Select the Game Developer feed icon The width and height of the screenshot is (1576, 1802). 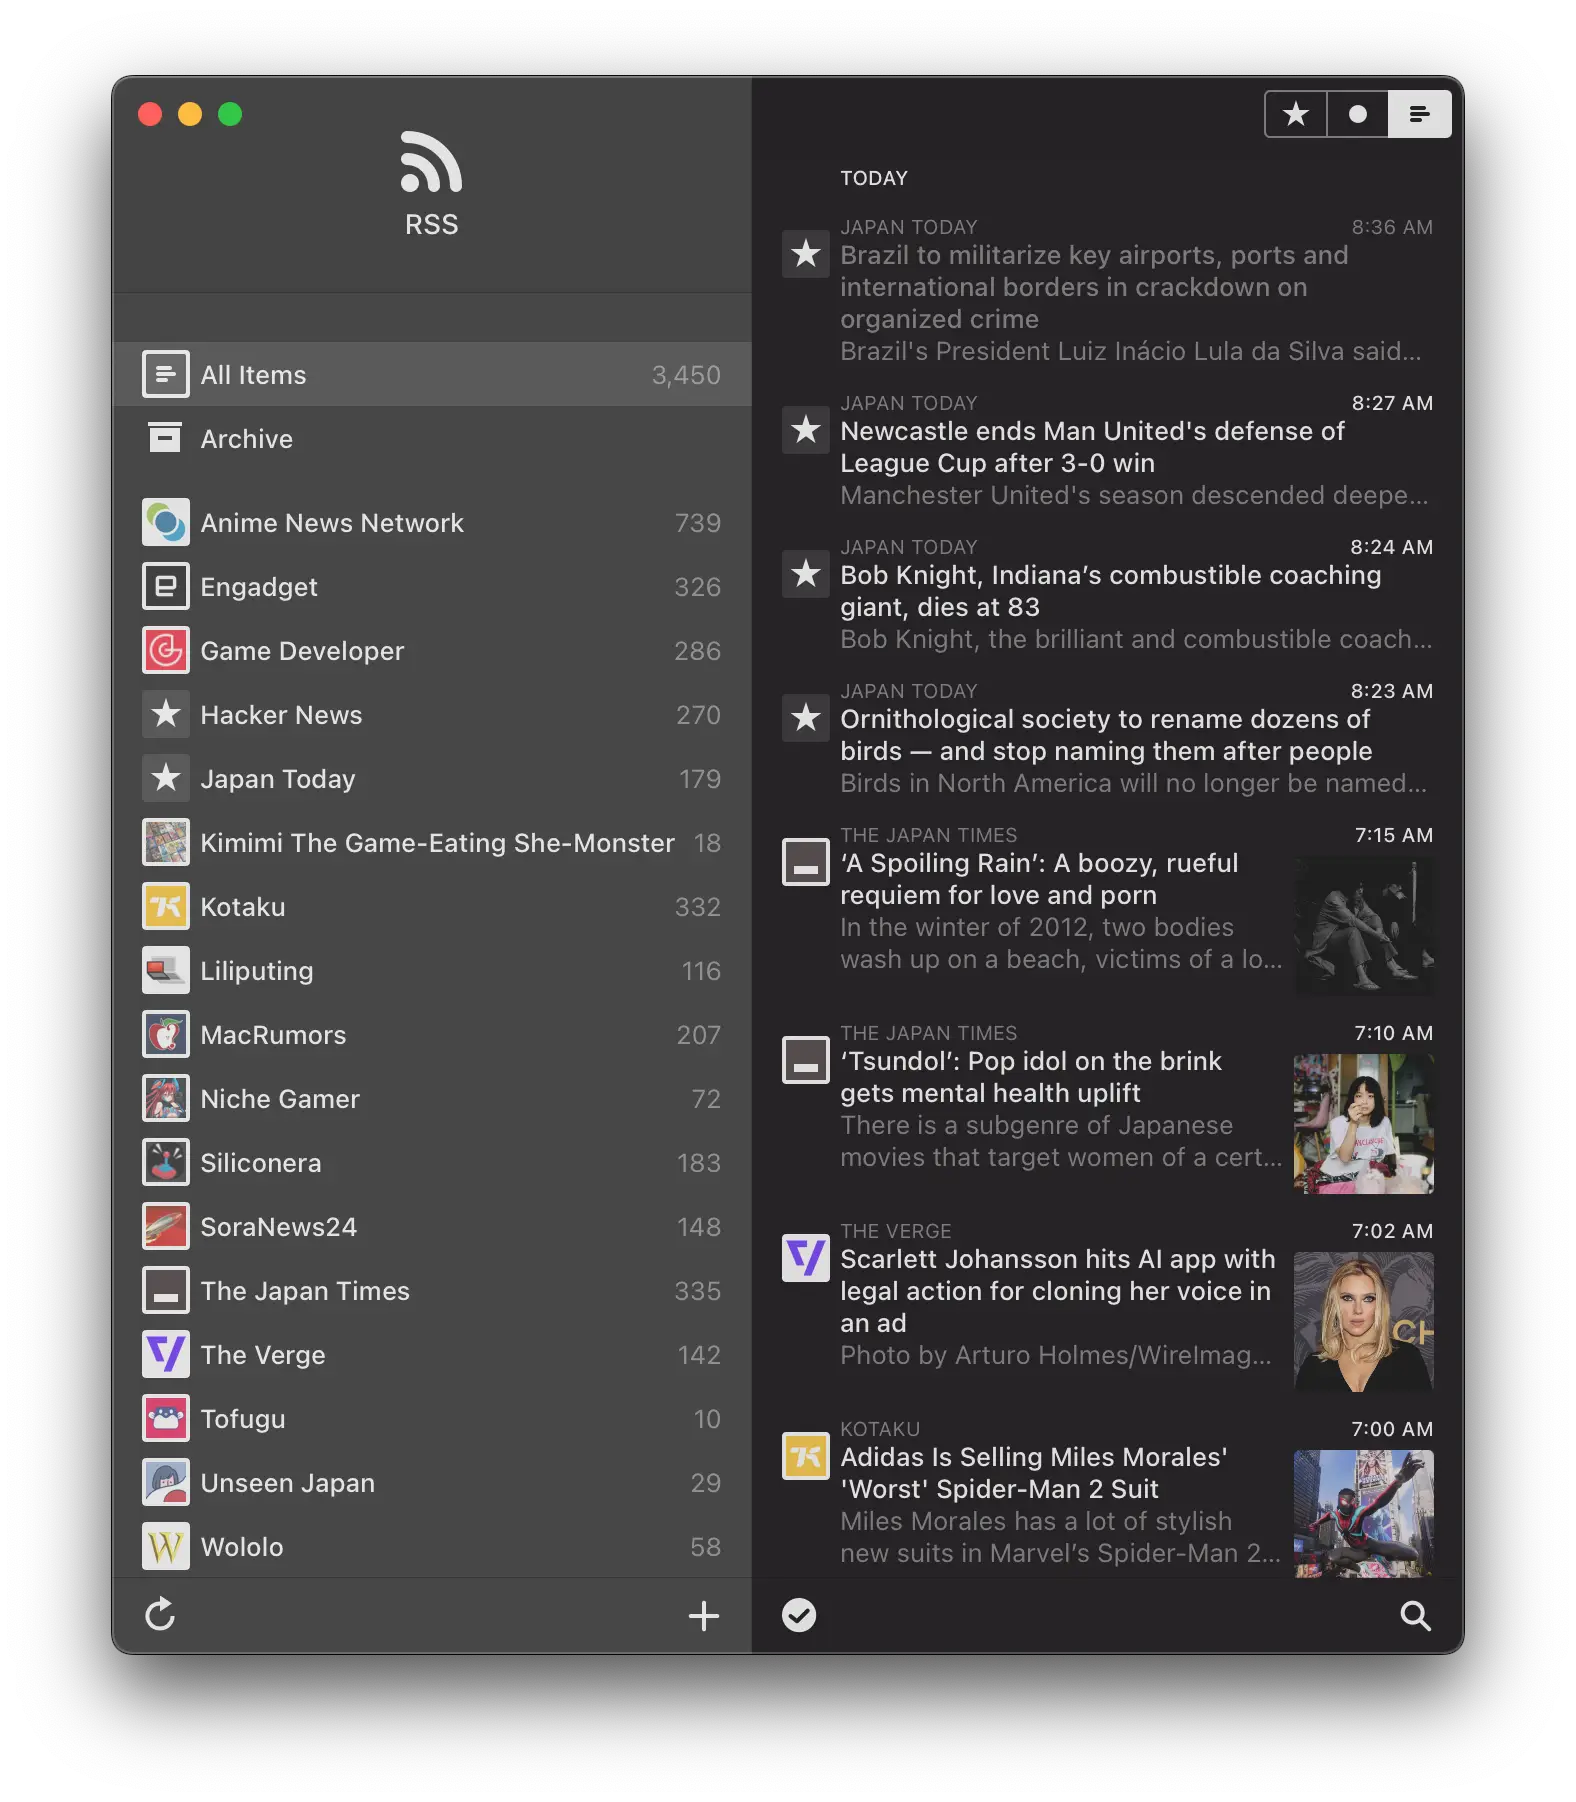[x=166, y=650]
